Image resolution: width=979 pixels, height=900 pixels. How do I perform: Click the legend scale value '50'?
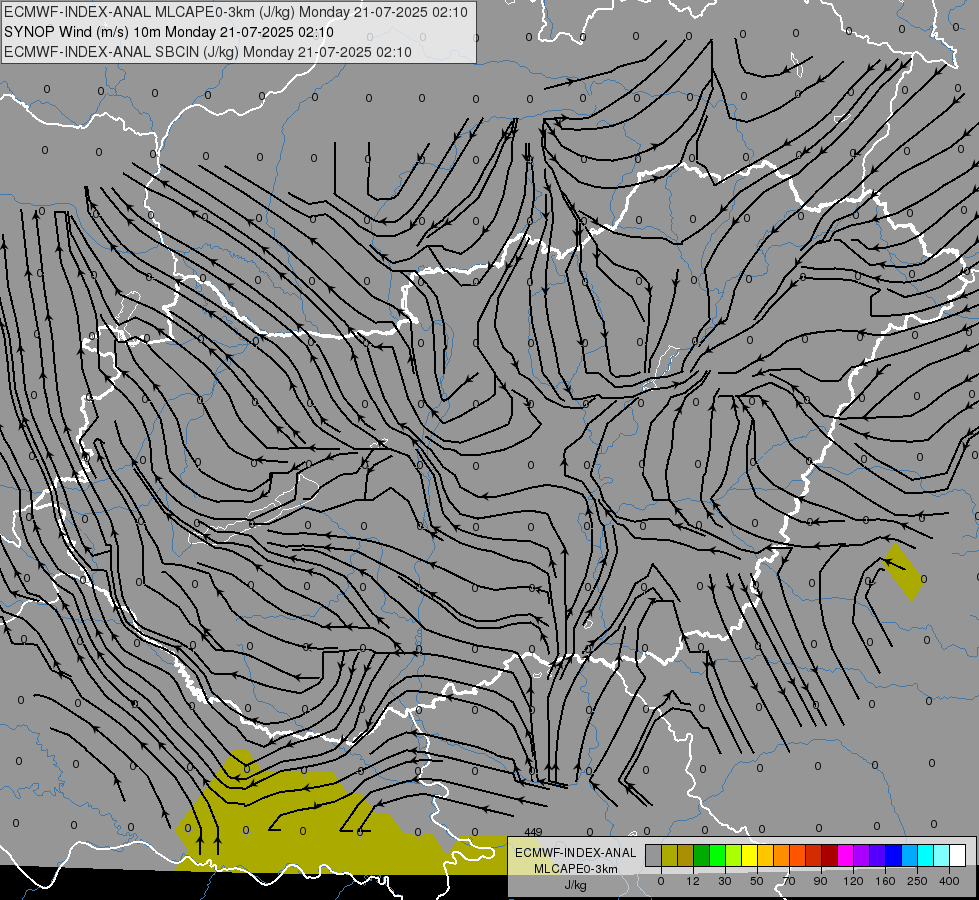(x=757, y=882)
